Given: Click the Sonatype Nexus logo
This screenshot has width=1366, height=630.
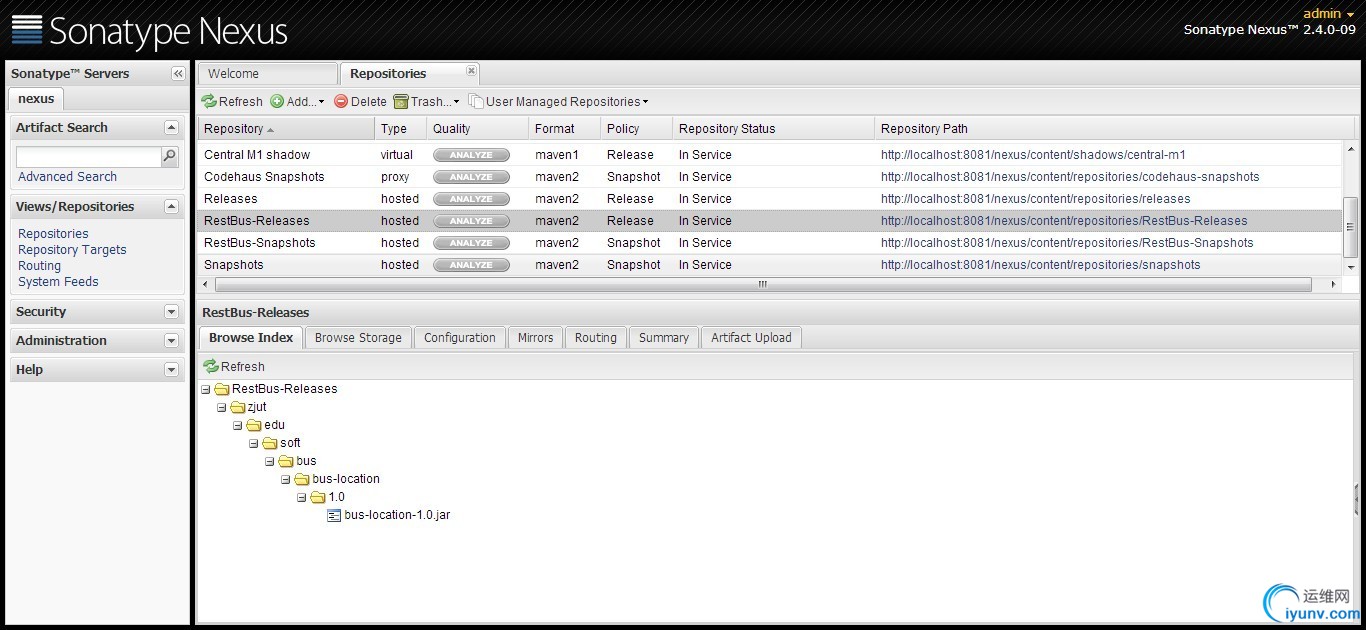Looking at the screenshot, I should [x=150, y=31].
